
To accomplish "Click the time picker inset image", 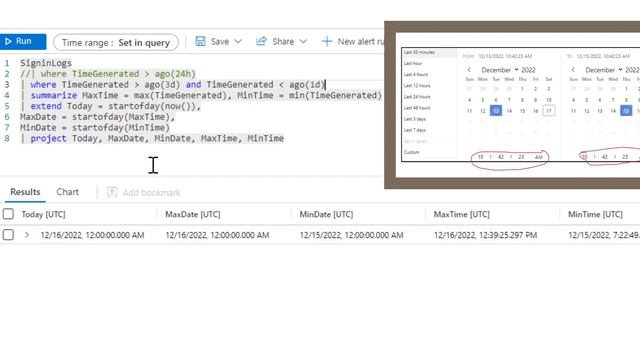I will (512, 105).
